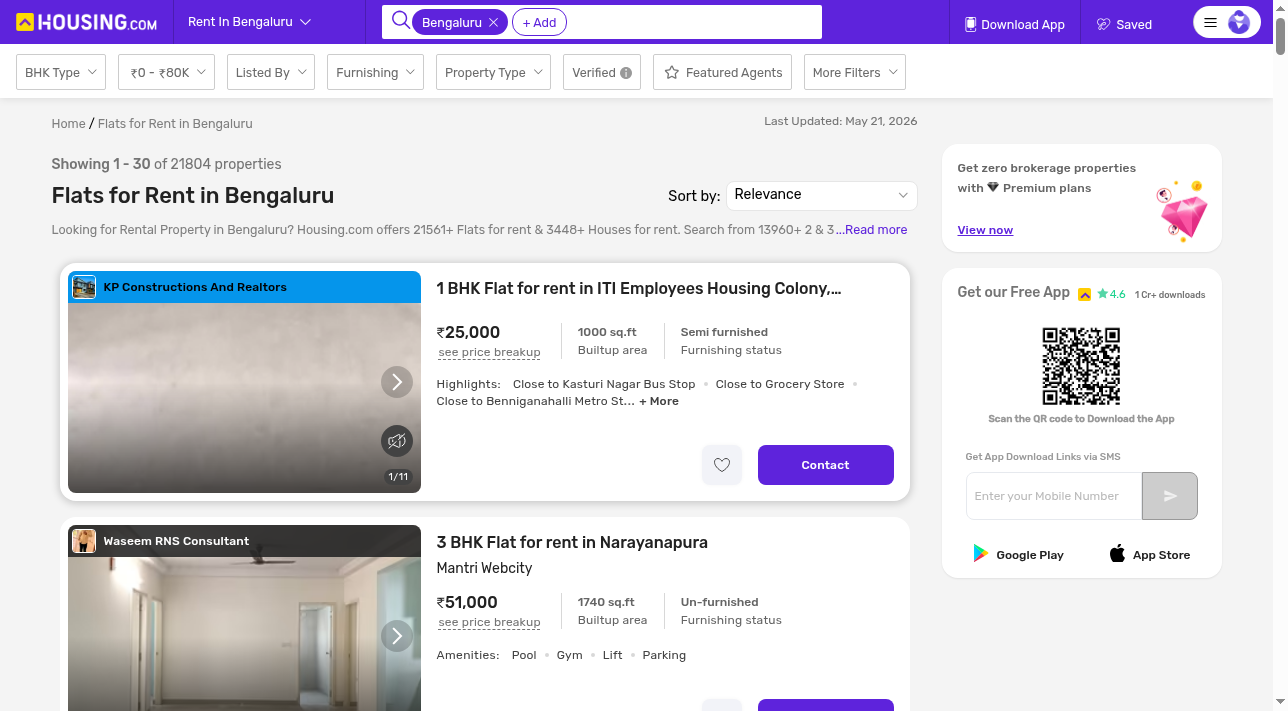
Task: Click the send SMS arrow button
Action: coord(1170,496)
